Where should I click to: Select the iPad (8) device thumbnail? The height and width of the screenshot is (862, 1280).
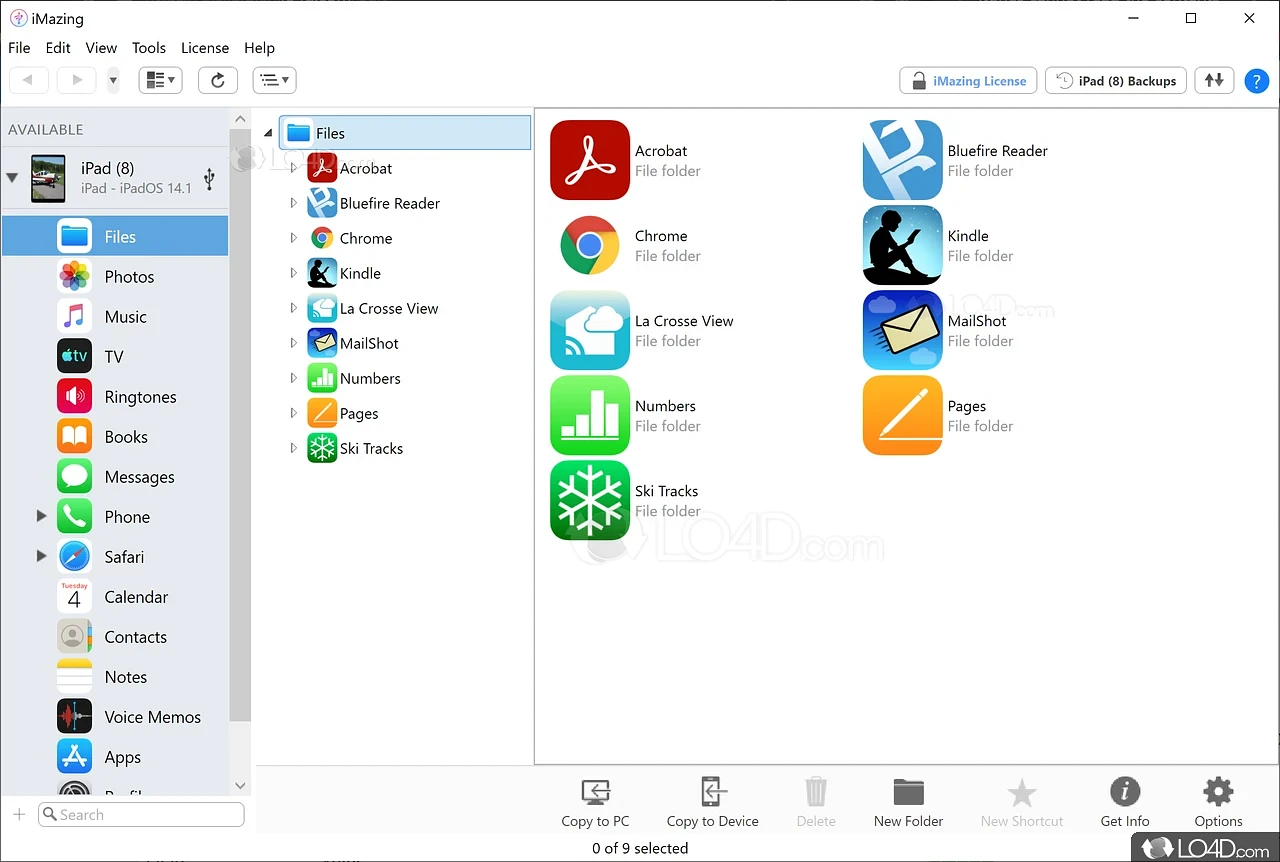pyautogui.click(x=48, y=178)
